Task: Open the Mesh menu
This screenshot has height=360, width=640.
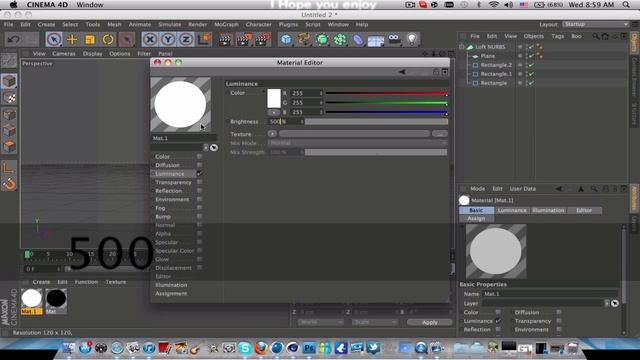Action: [x=114, y=24]
